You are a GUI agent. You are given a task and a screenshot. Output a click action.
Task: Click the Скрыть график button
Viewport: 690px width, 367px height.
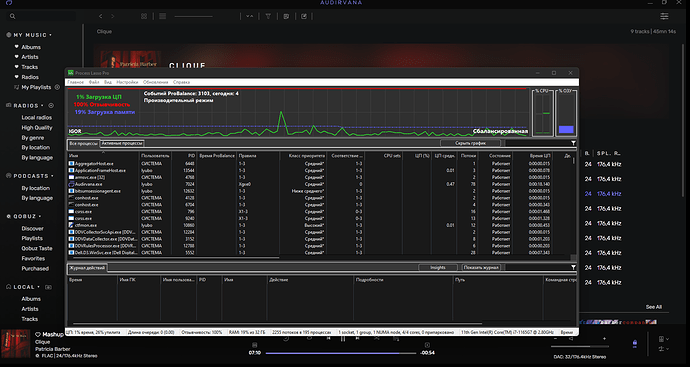coord(470,143)
